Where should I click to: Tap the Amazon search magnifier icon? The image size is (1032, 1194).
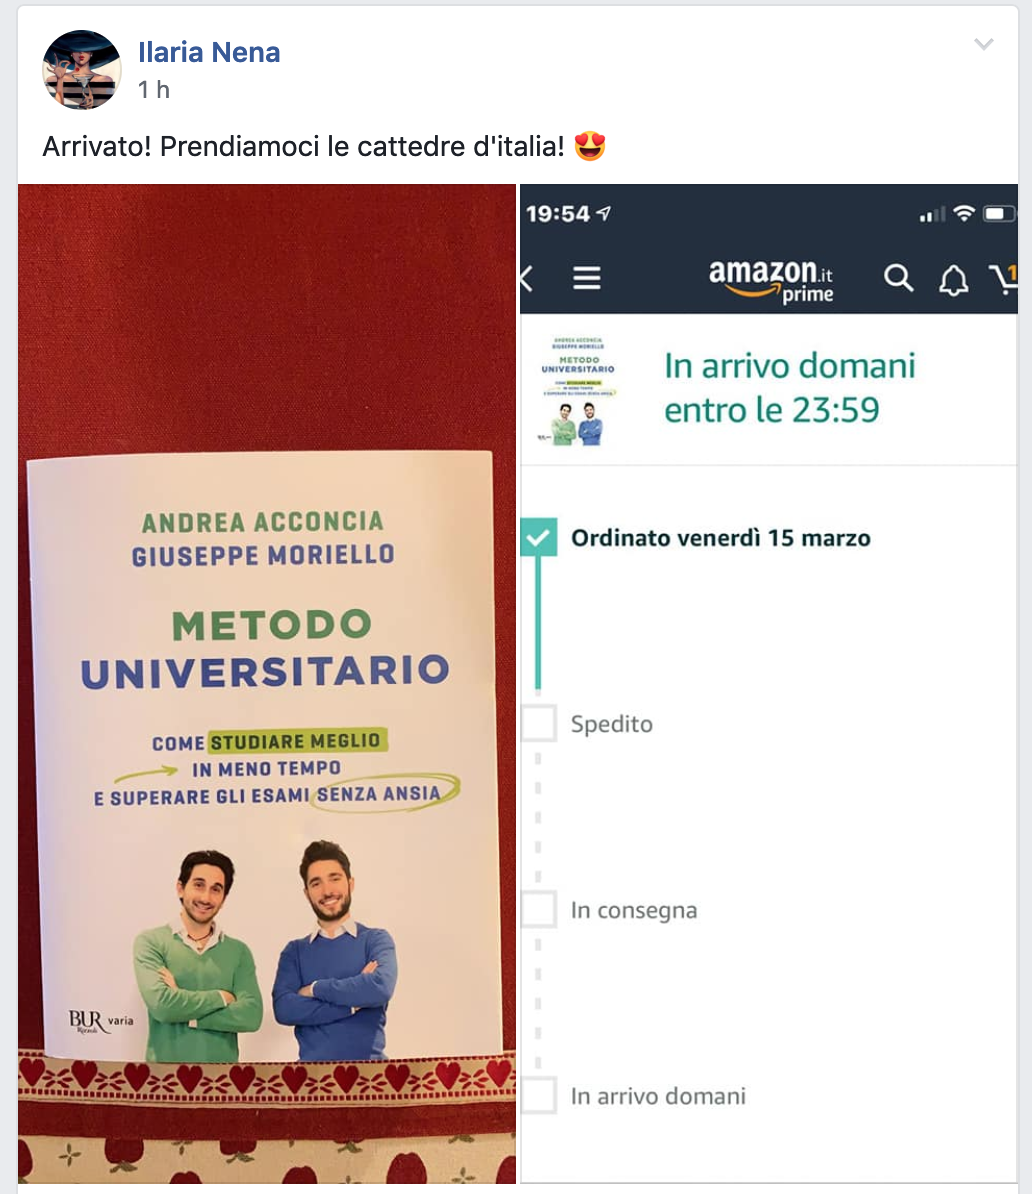pyautogui.click(x=898, y=279)
